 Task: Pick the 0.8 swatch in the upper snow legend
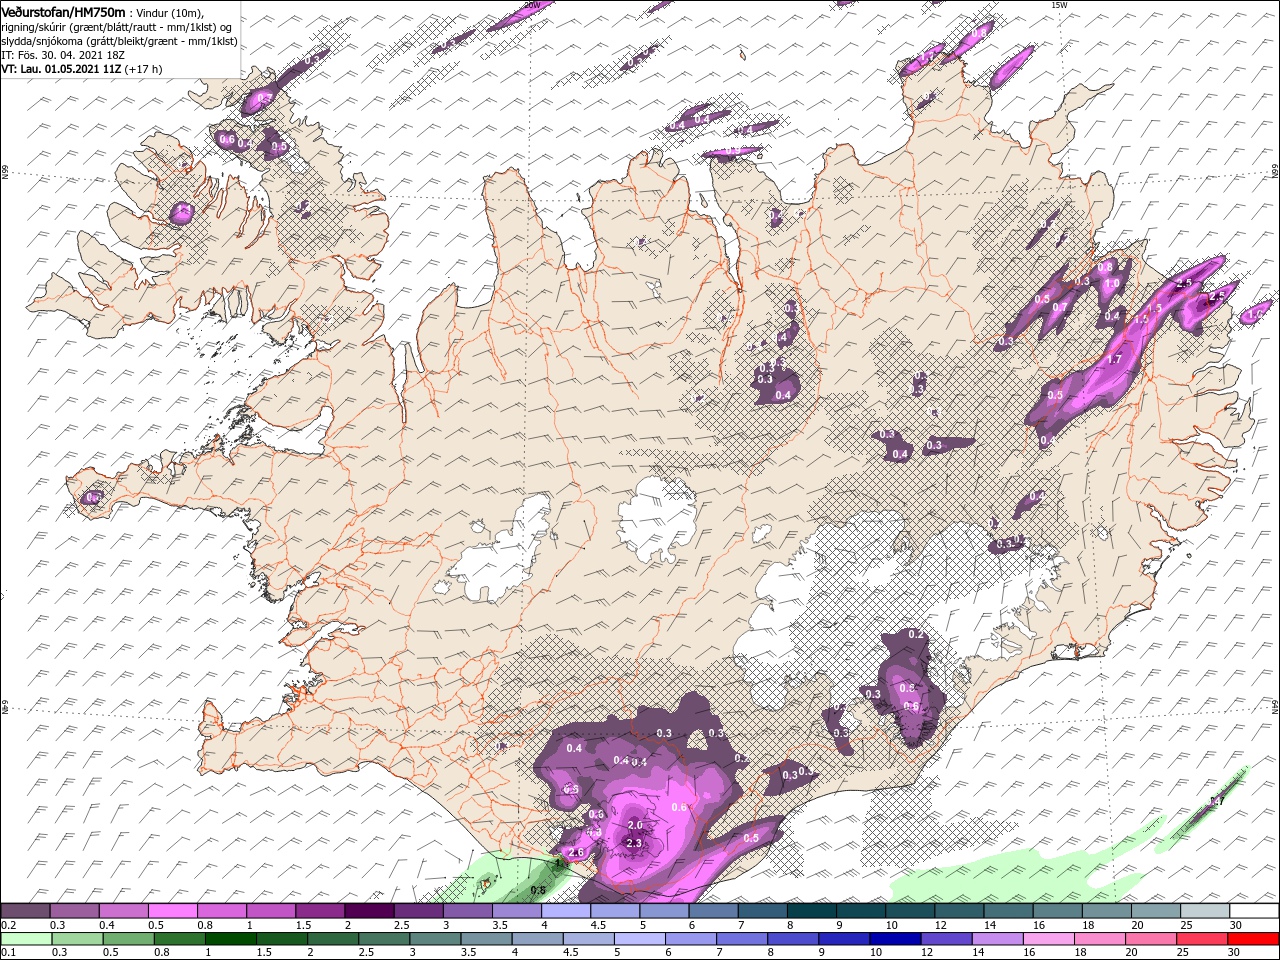tap(221, 911)
